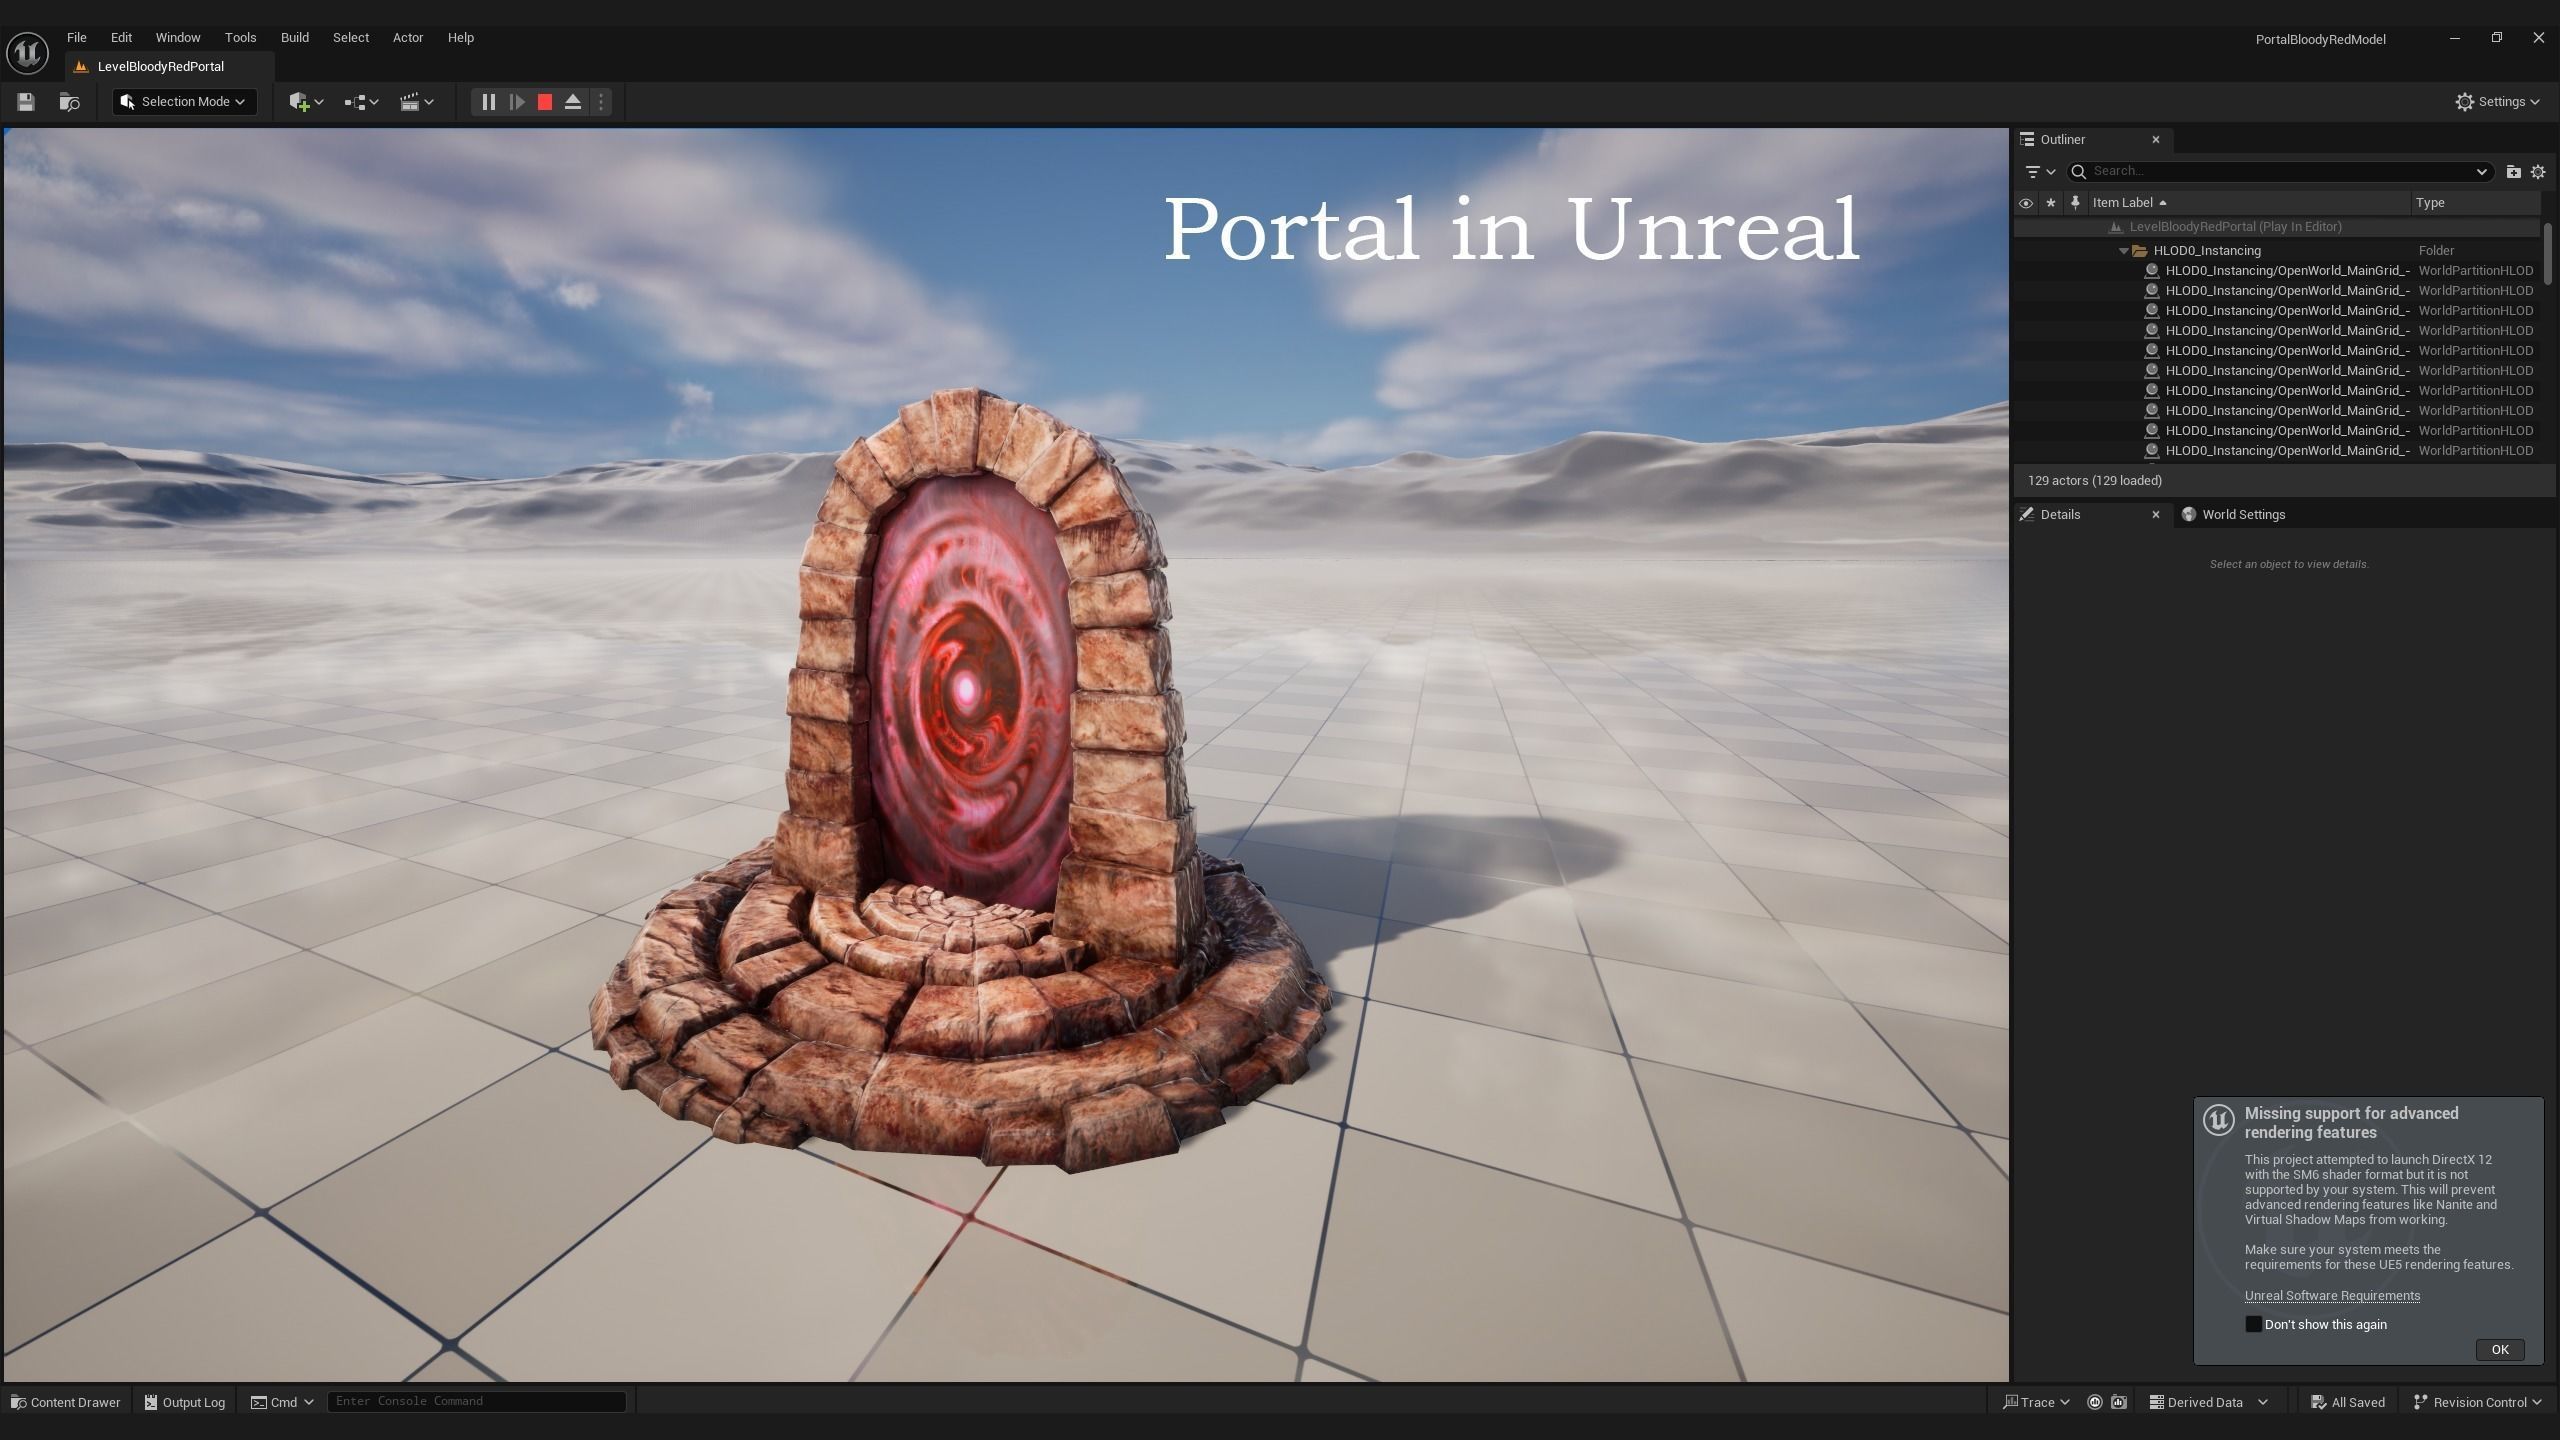
Task: Open the Build menu
Action: pos(295,38)
